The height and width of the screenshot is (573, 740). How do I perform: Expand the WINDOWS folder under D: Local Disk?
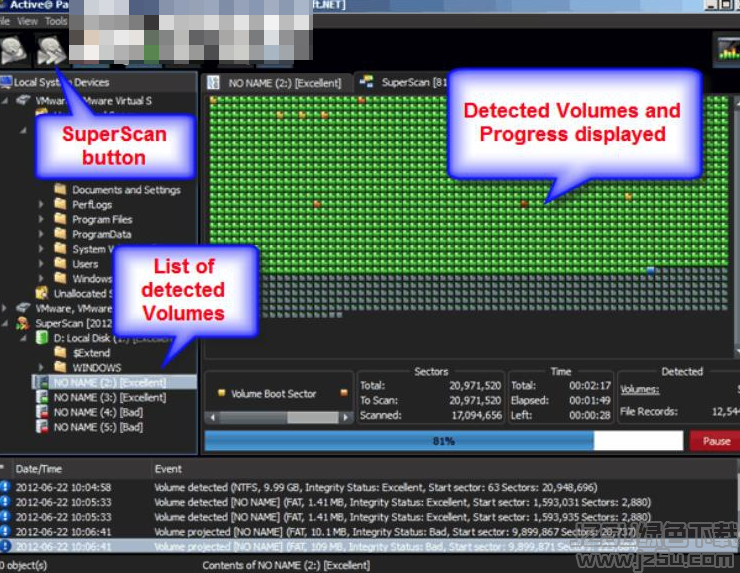[x=41, y=367]
